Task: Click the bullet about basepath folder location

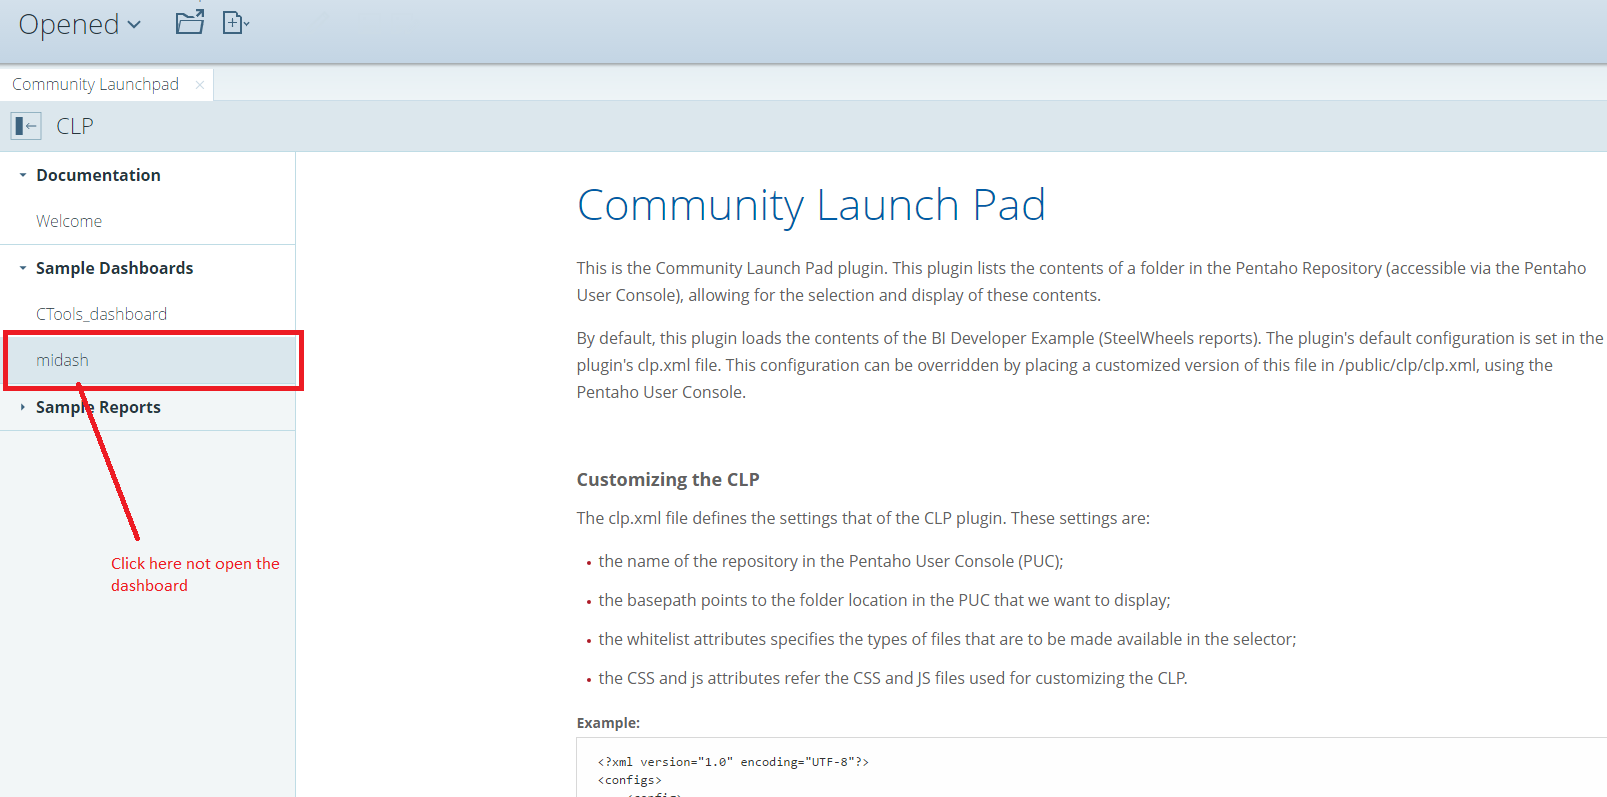Action: (x=884, y=600)
